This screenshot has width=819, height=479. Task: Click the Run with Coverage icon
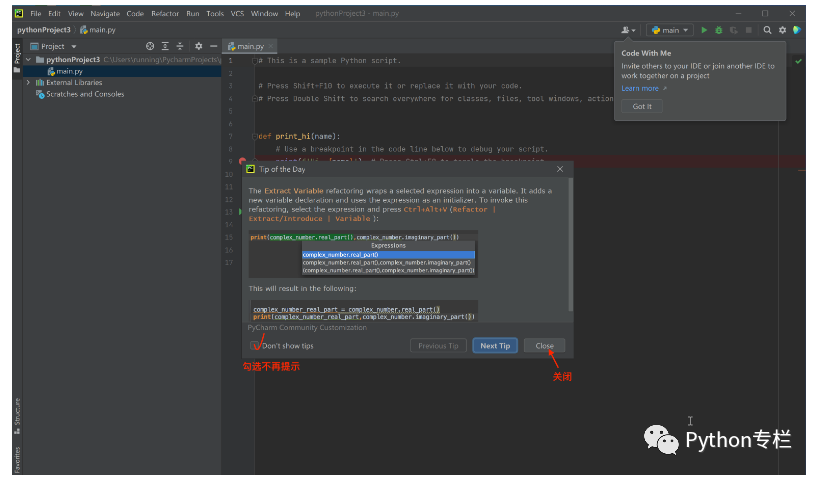tap(734, 30)
